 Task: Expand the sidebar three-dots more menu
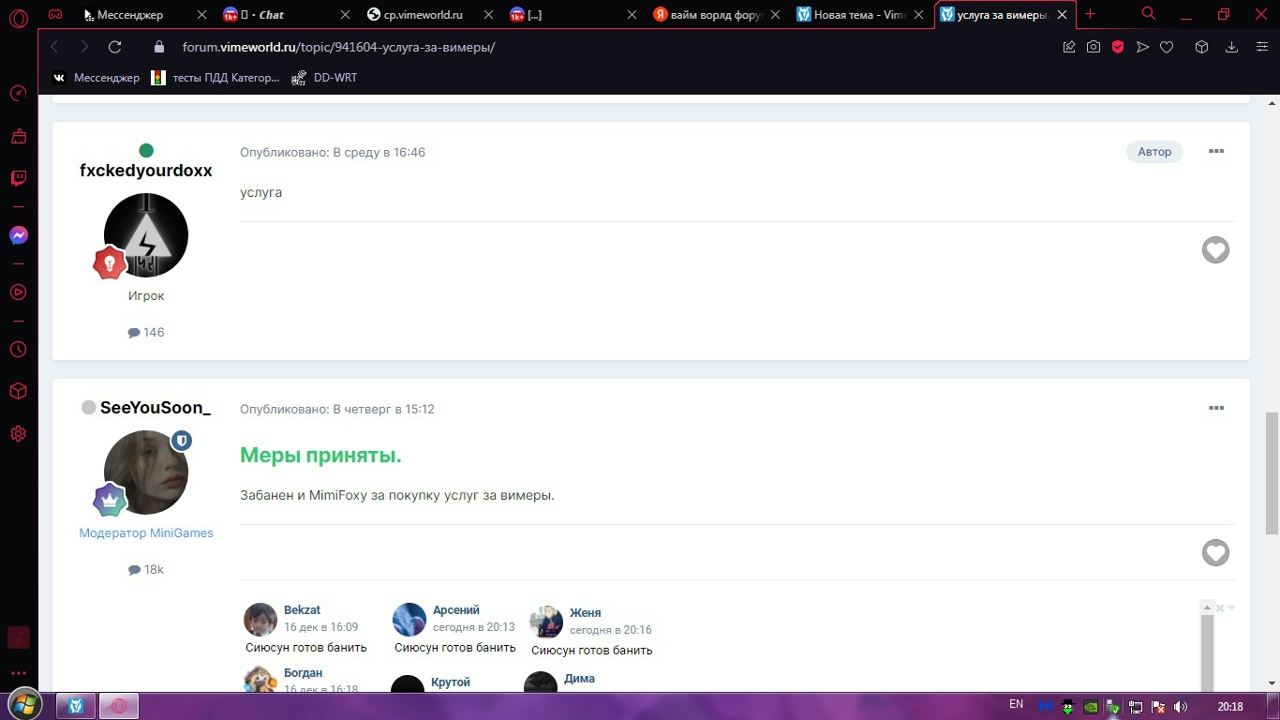pyautogui.click(x=18, y=673)
